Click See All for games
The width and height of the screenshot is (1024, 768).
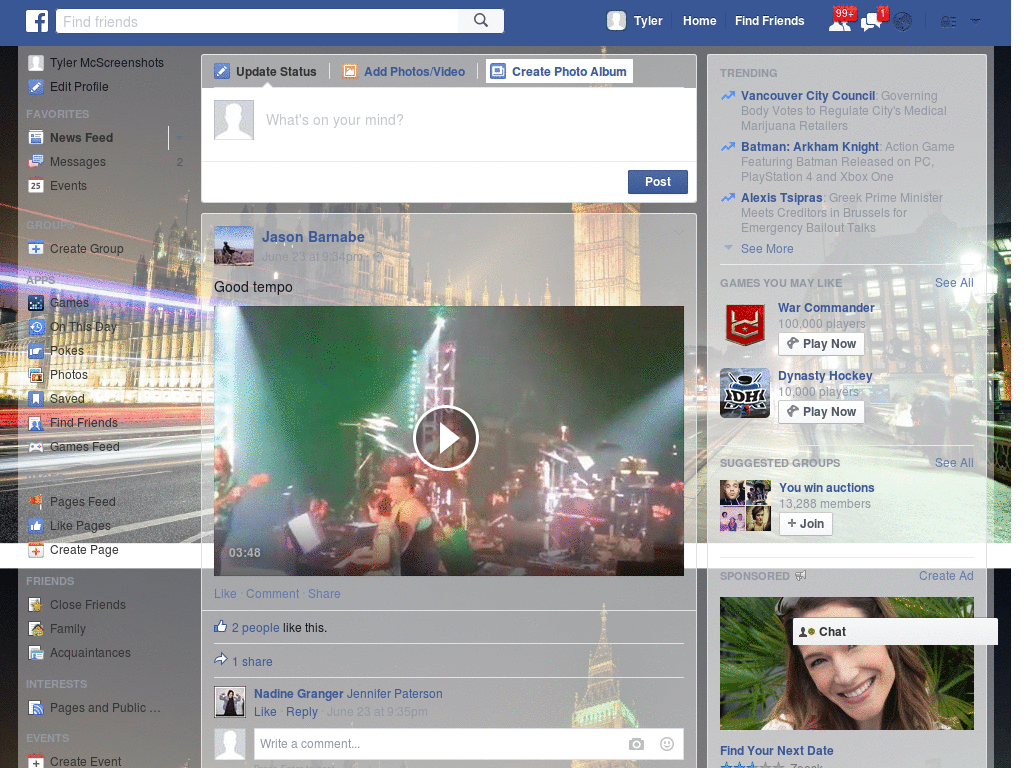tap(954, 283)
